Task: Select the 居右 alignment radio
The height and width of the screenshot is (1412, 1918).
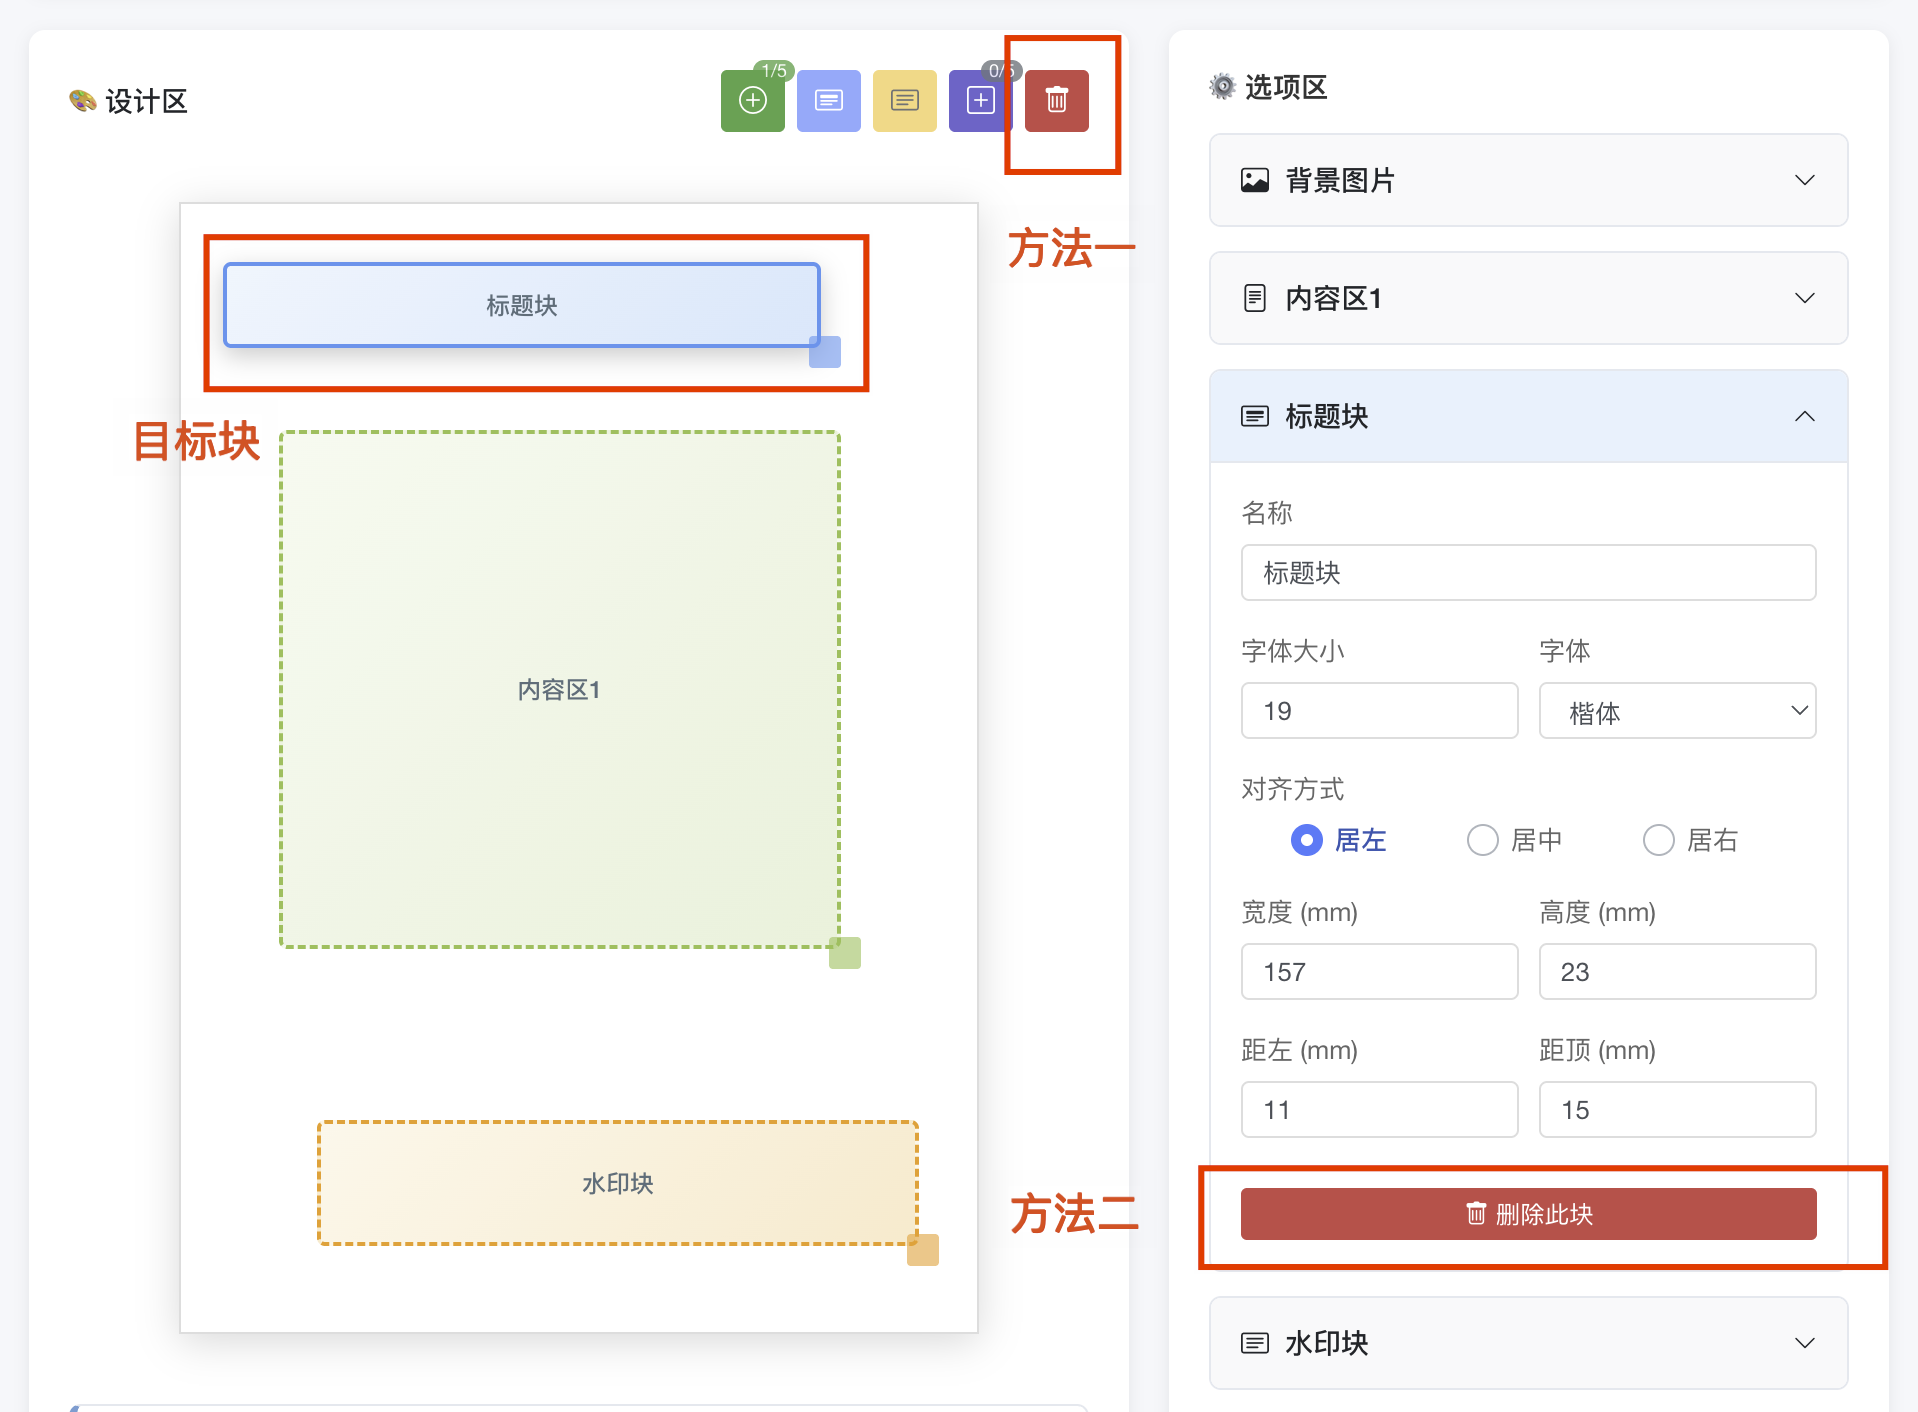Action: (1658, 840)
